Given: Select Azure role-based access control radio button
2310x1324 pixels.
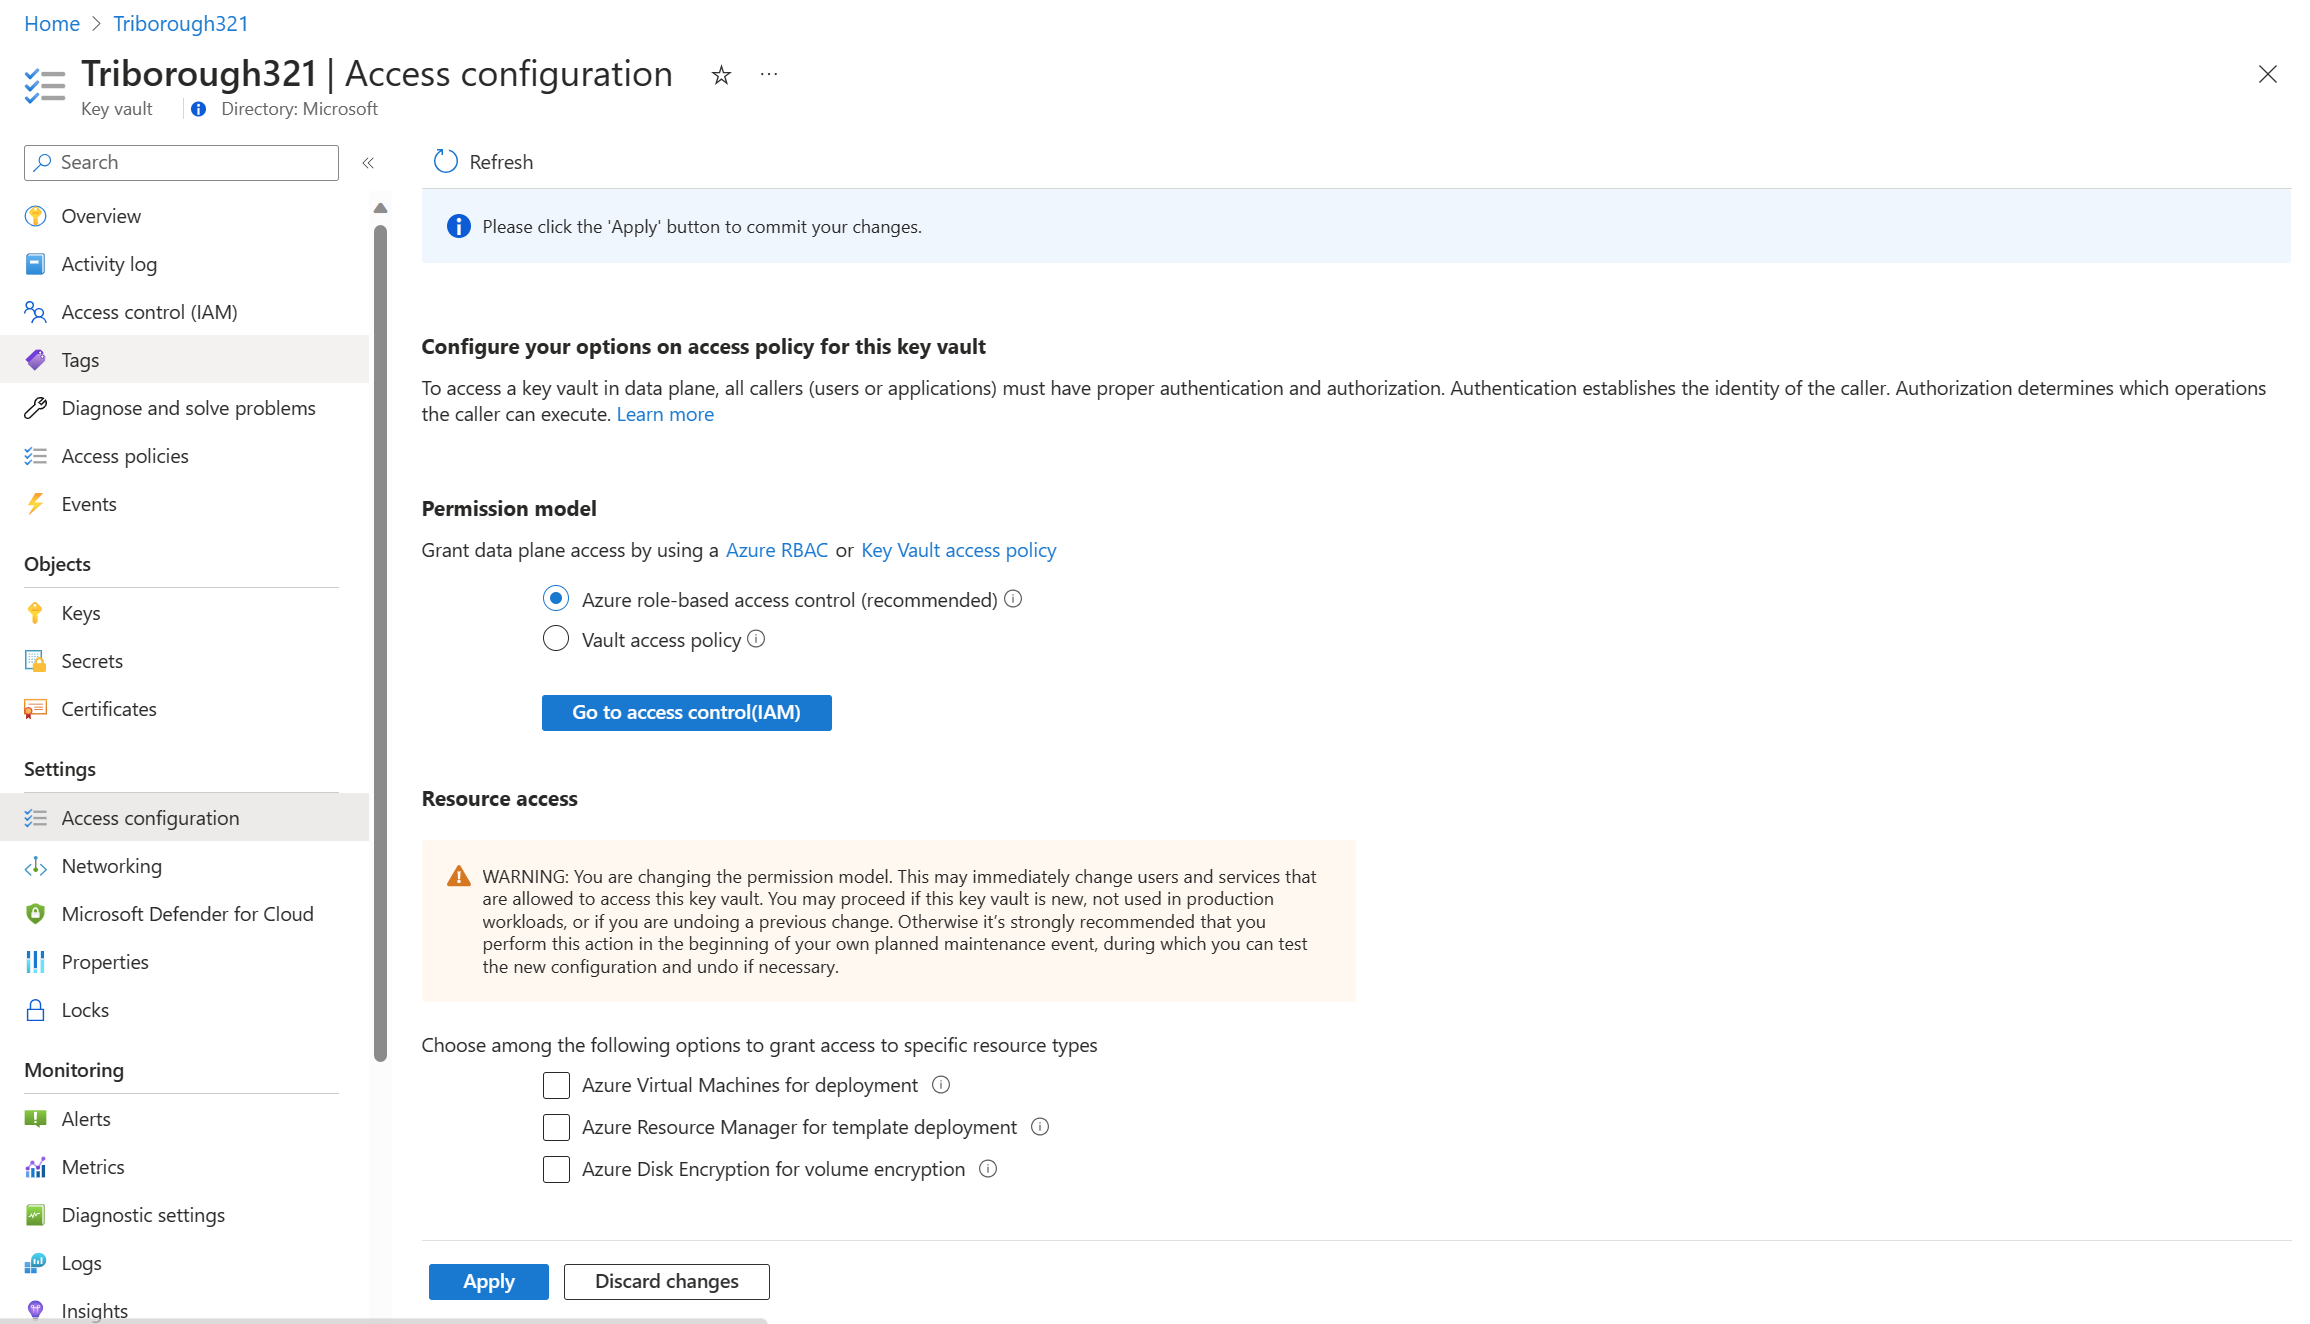Looking at the screenshot, I should click(x=555, y=599).
